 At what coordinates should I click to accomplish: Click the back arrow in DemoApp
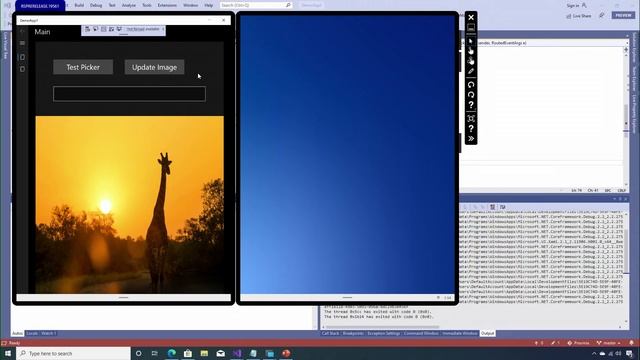pyautogui.click(x=22, y=31)
